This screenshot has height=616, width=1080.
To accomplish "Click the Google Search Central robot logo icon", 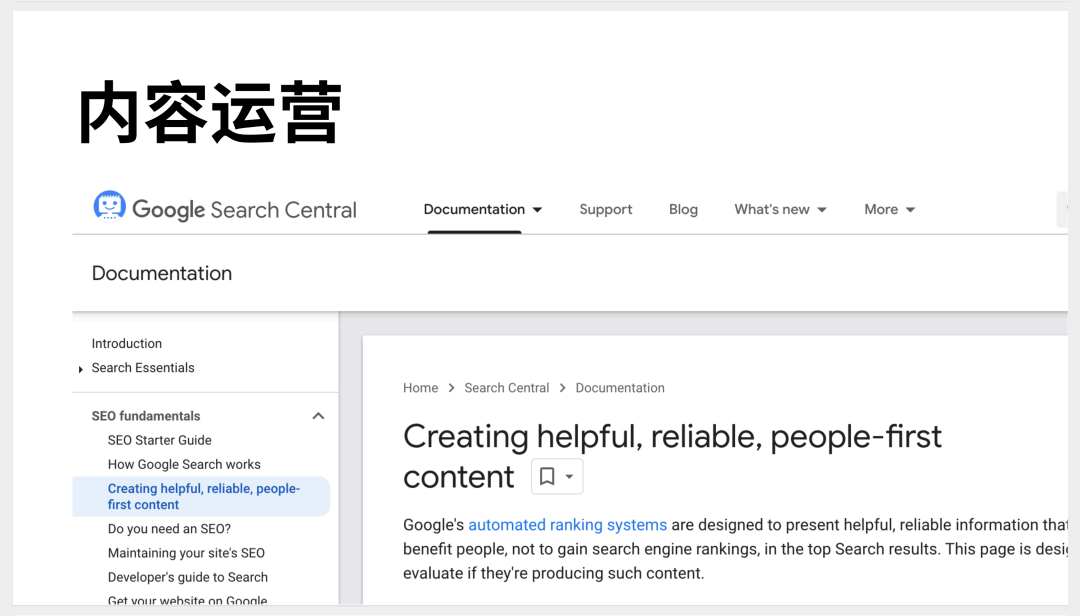I will point(109,206).
